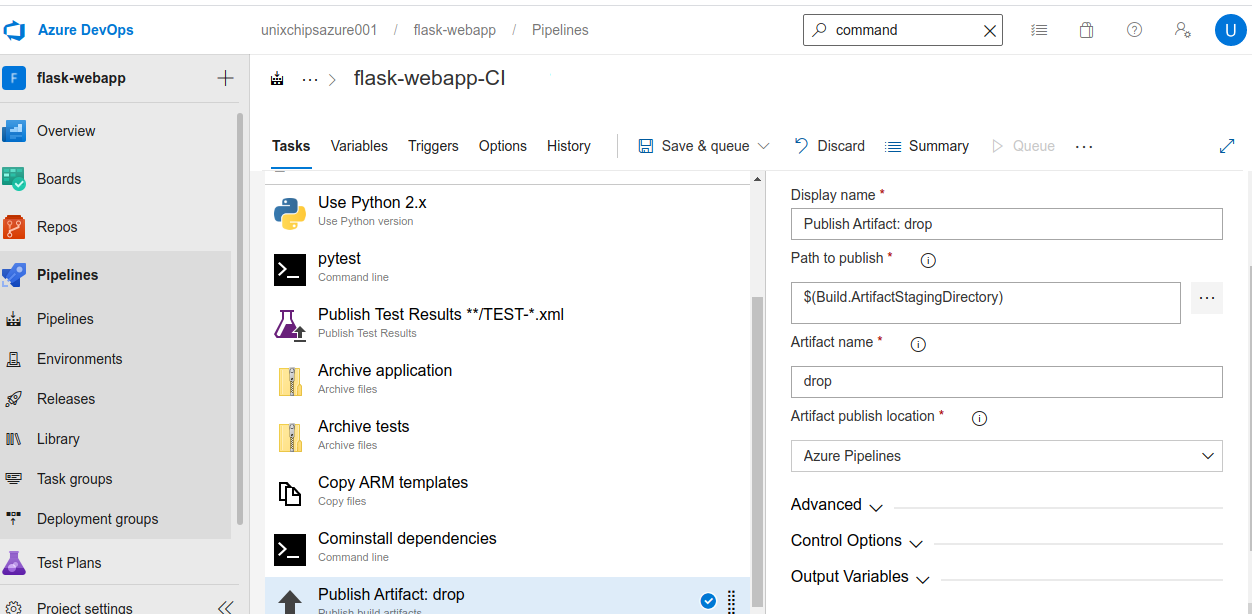Click the blue check on Publish Artifact task

708,601
